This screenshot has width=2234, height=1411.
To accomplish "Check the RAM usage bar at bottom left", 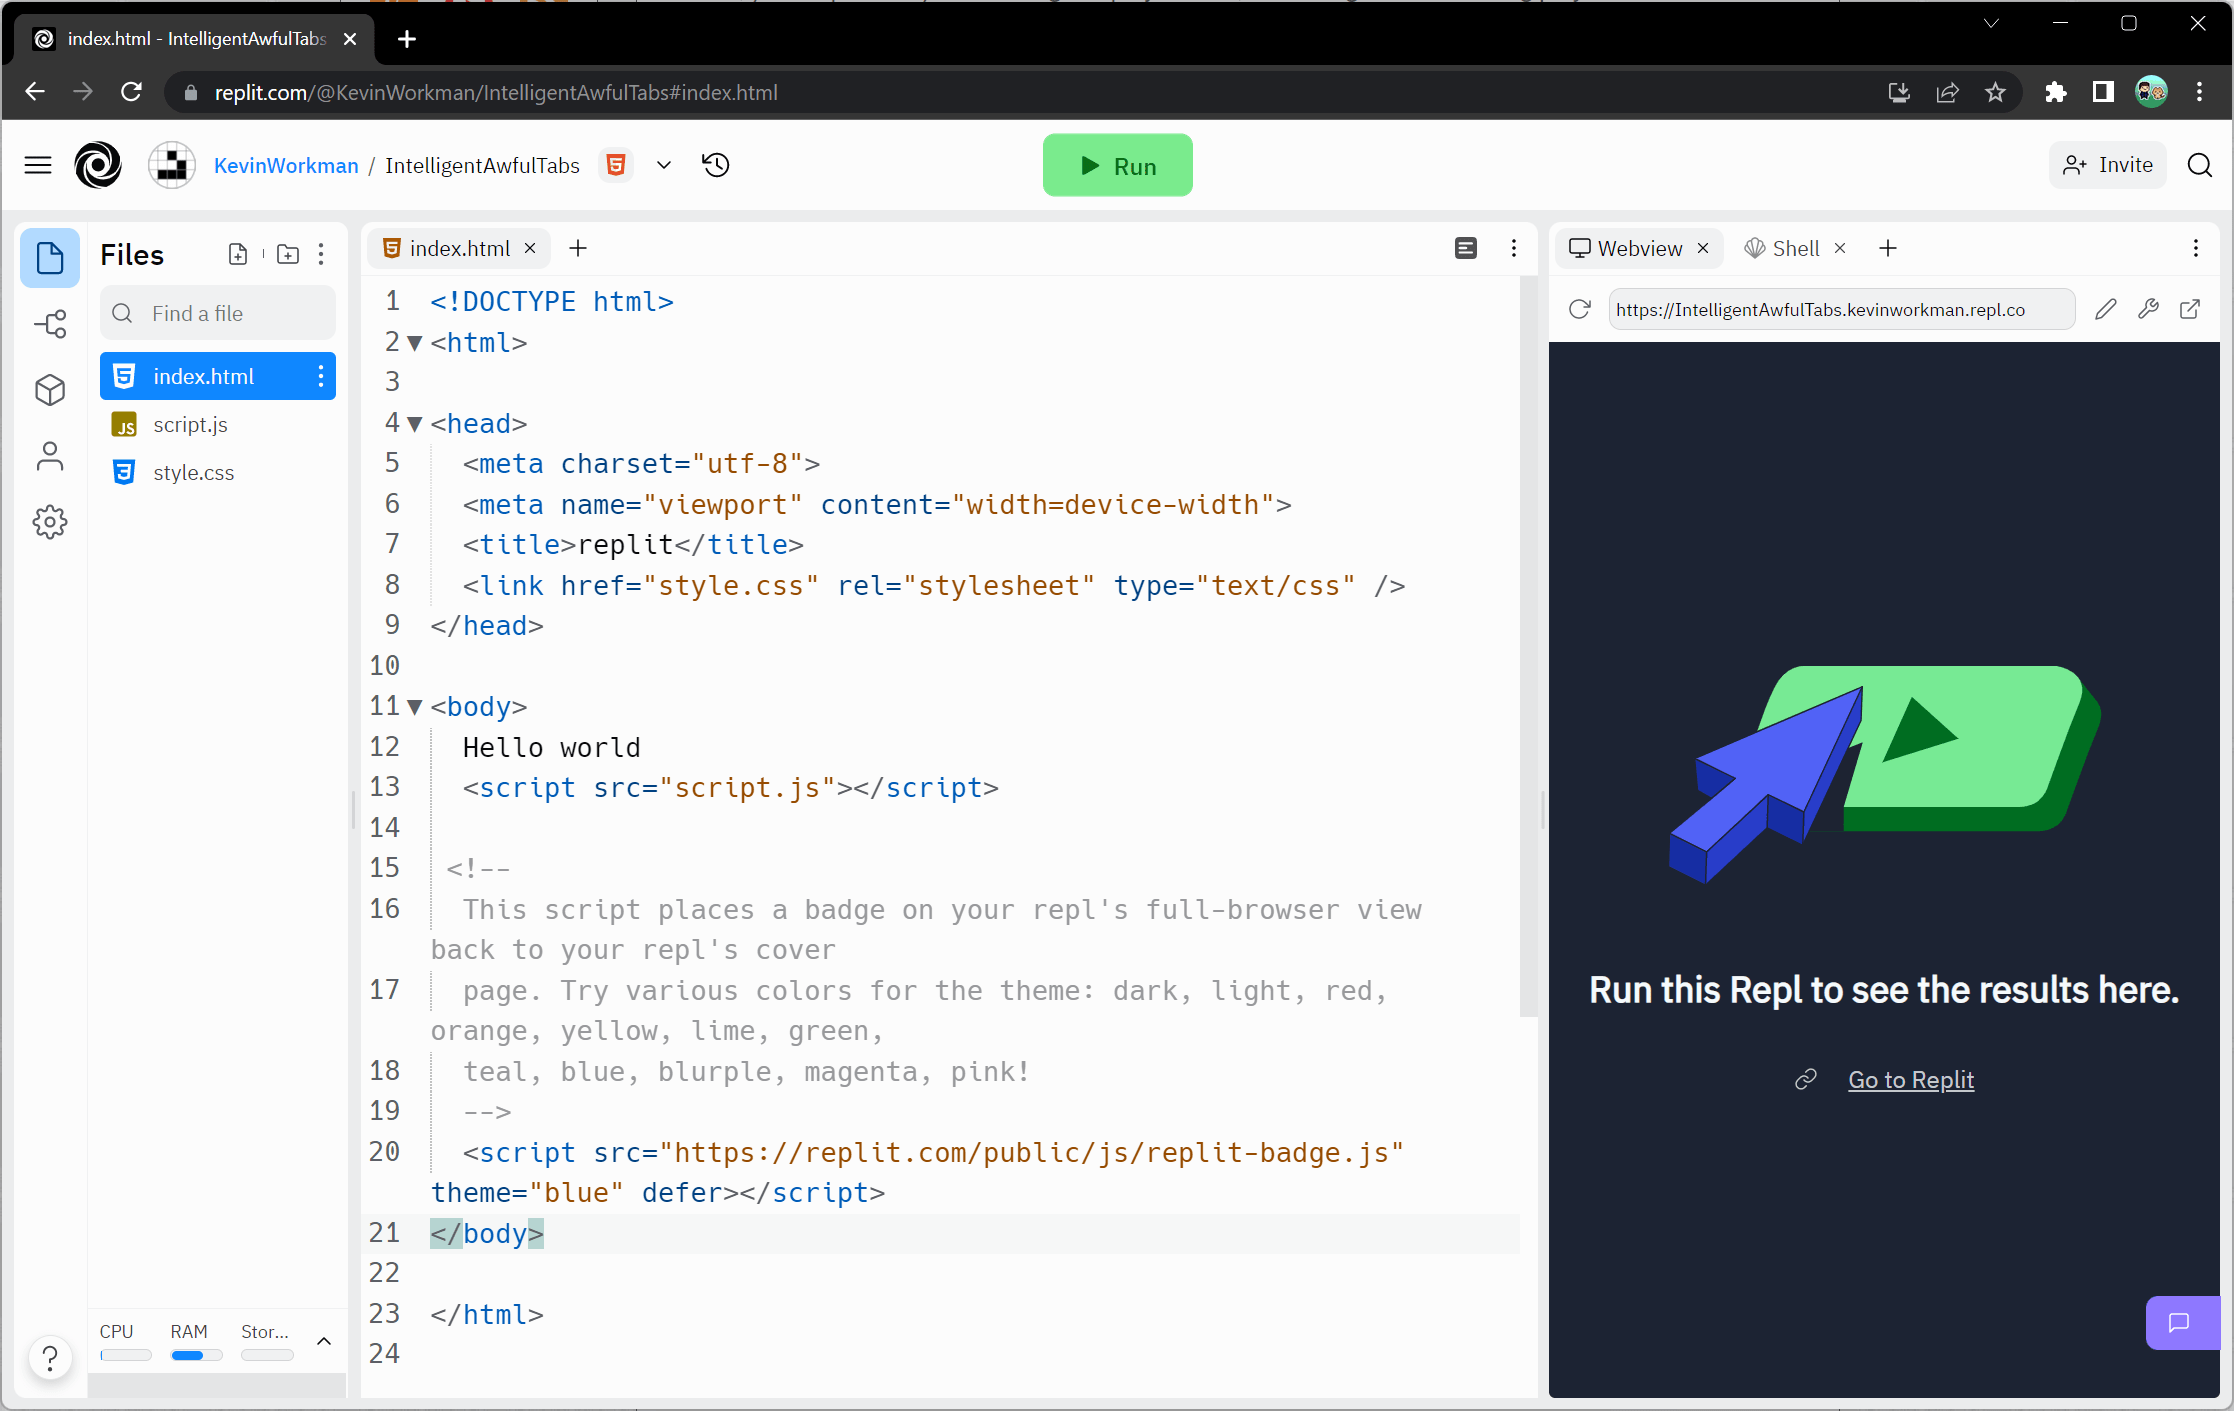I will tap(195, 1355).
